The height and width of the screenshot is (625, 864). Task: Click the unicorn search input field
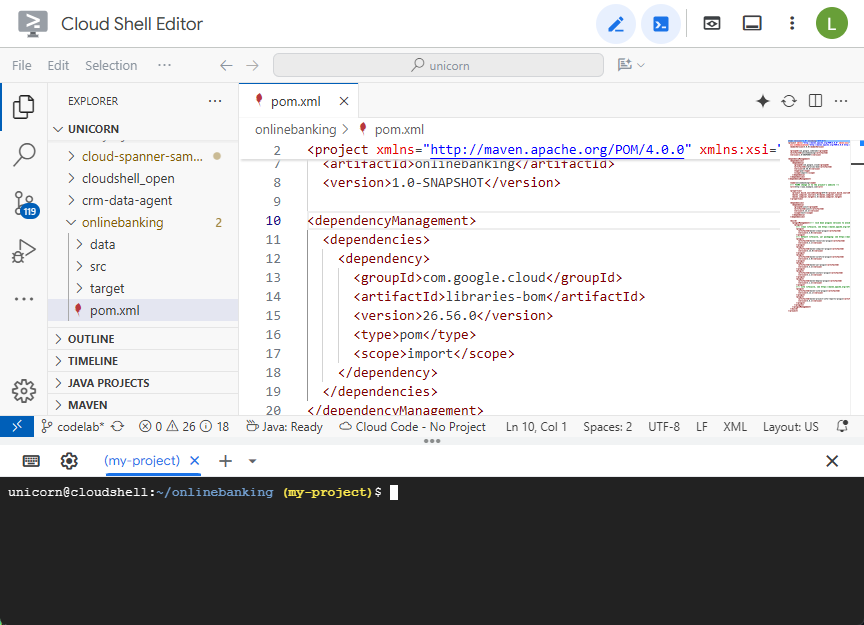pyautogui.click(x=438, y=65)
